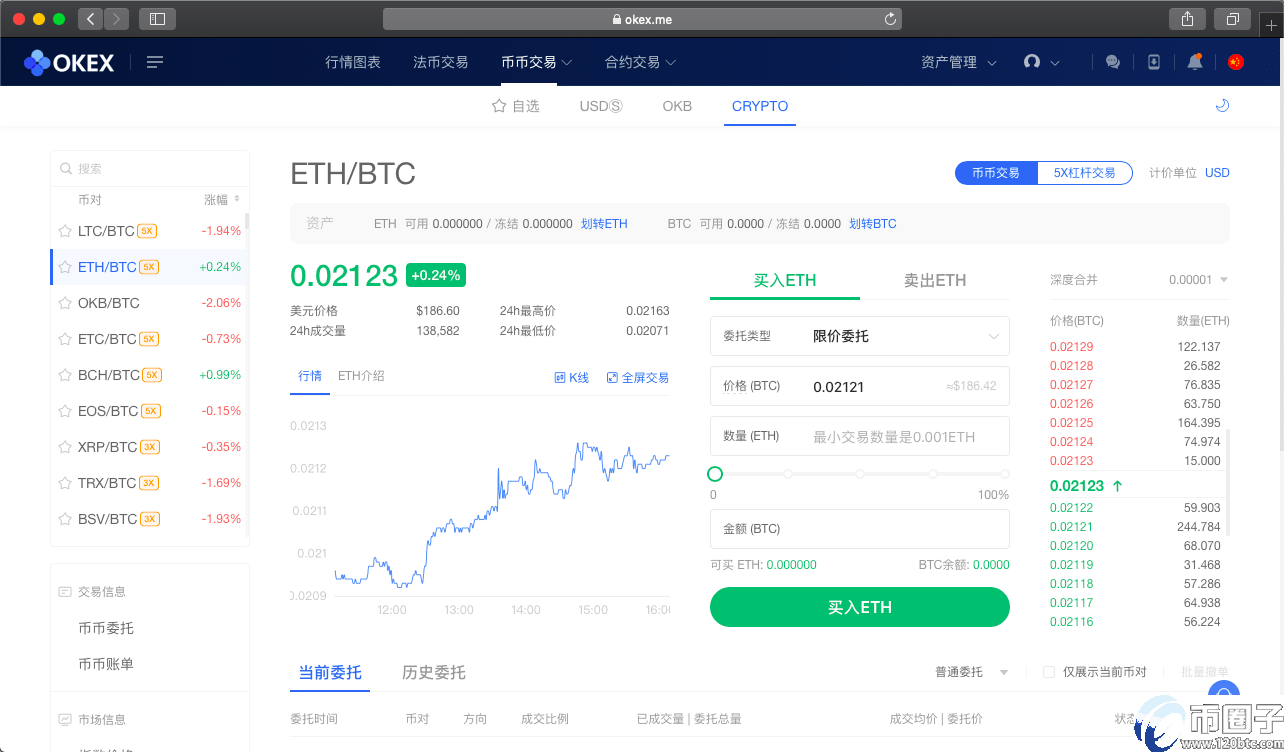Star the LTC/BTC pair as favorite
Image resolution: width=1284 pixels, height=752 pixels.
[x=65, y=231]
